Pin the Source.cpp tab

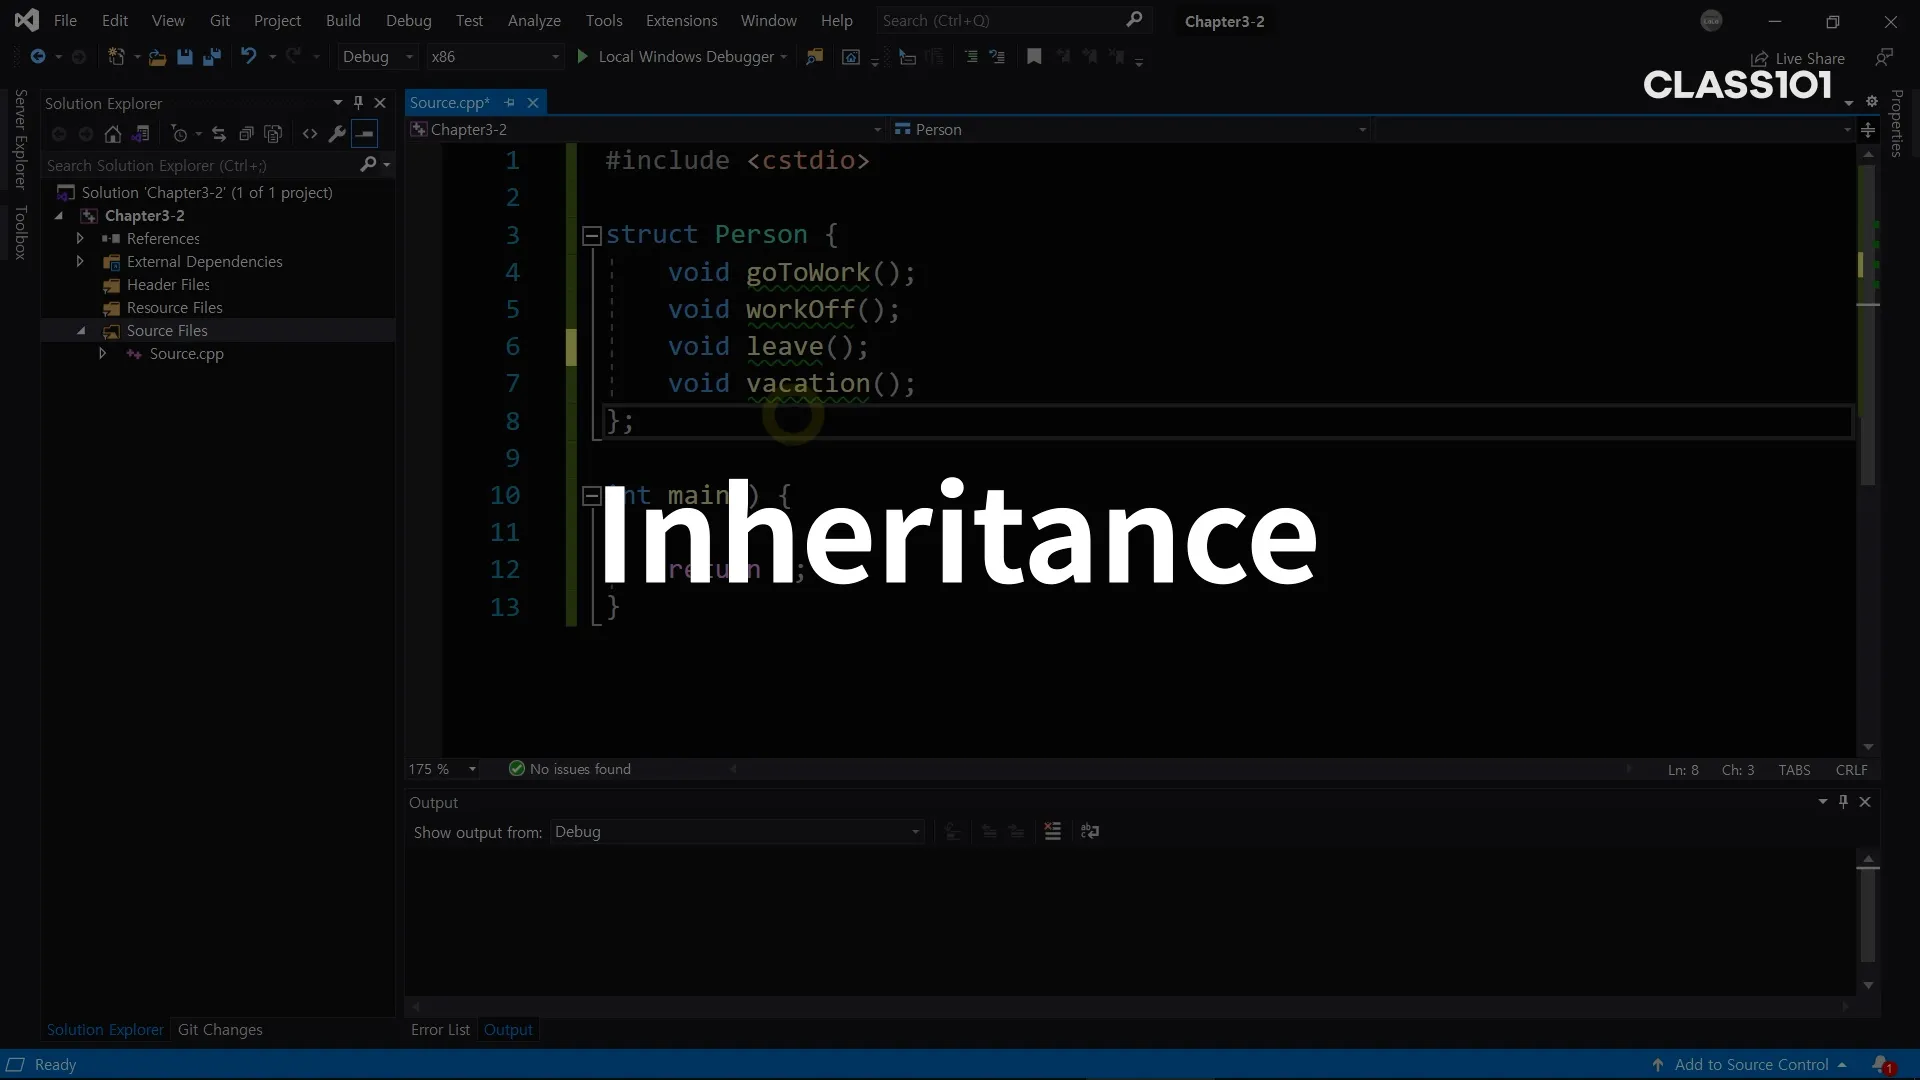click(x=510, y=103)
